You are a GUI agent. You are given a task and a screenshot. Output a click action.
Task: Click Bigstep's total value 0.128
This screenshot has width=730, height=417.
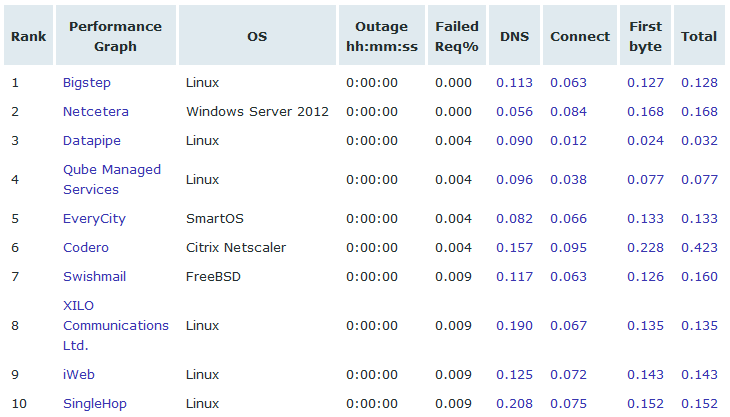[x=699, y=83]
